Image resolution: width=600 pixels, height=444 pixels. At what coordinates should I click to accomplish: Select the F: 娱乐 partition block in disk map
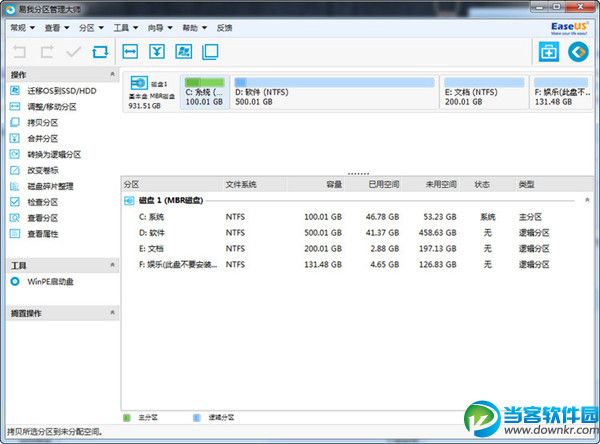(561, 92)
